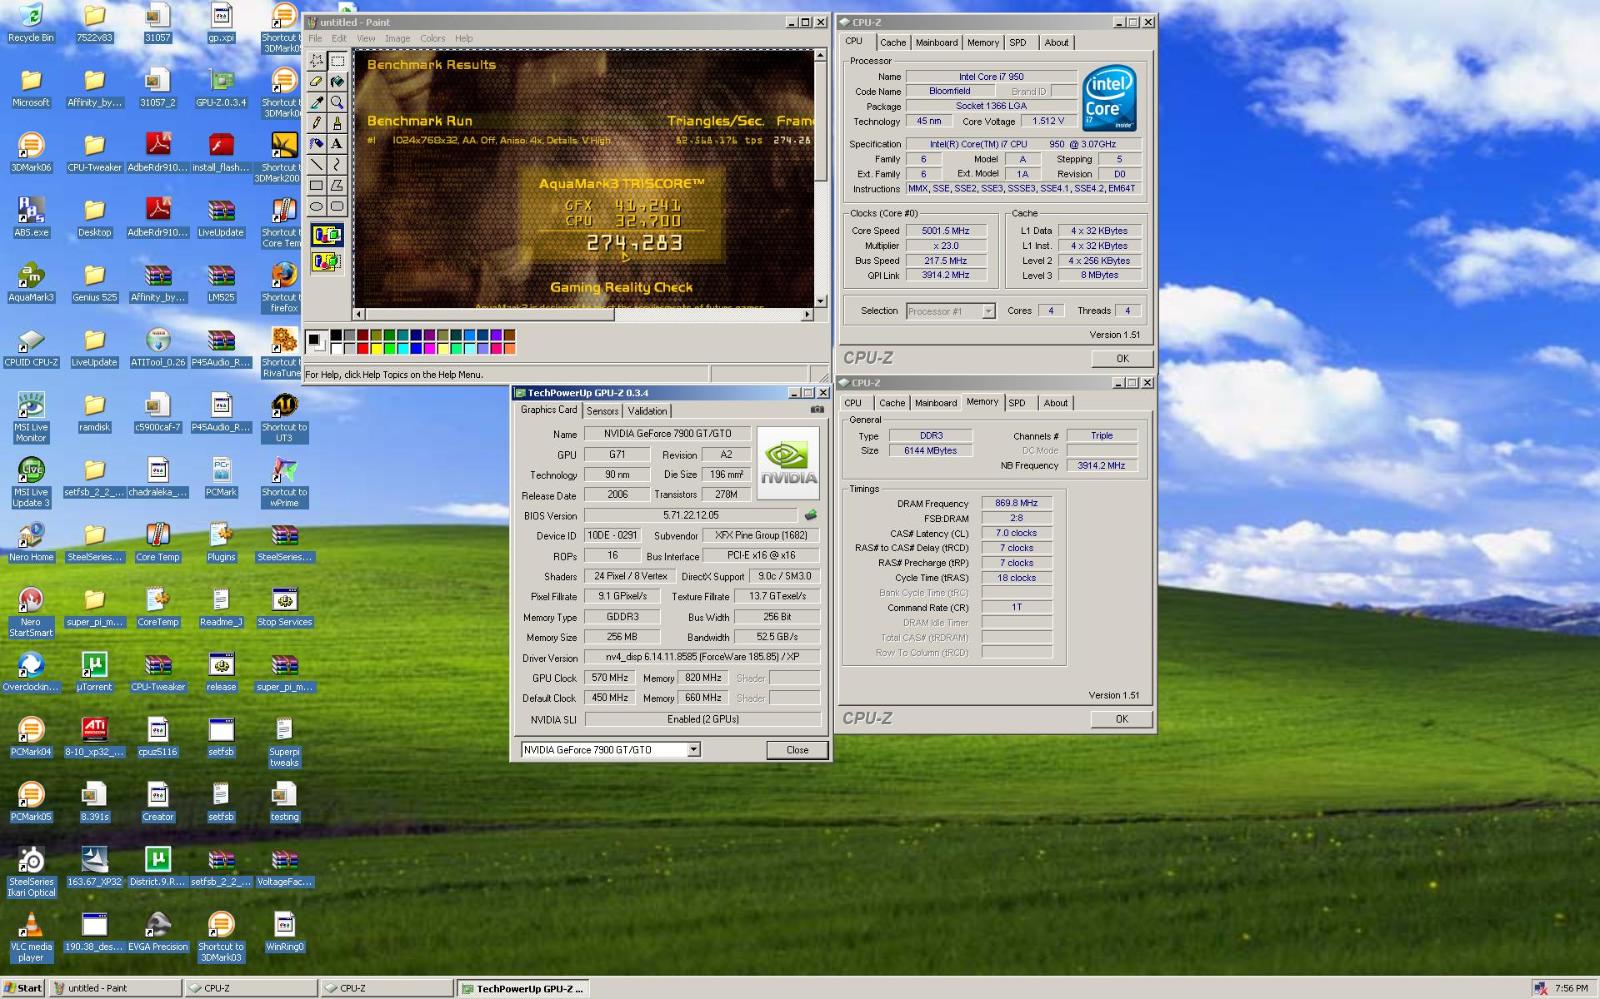Open the 3DMark06 desktop icon
1600x999 pixels.
coord(31,152)
